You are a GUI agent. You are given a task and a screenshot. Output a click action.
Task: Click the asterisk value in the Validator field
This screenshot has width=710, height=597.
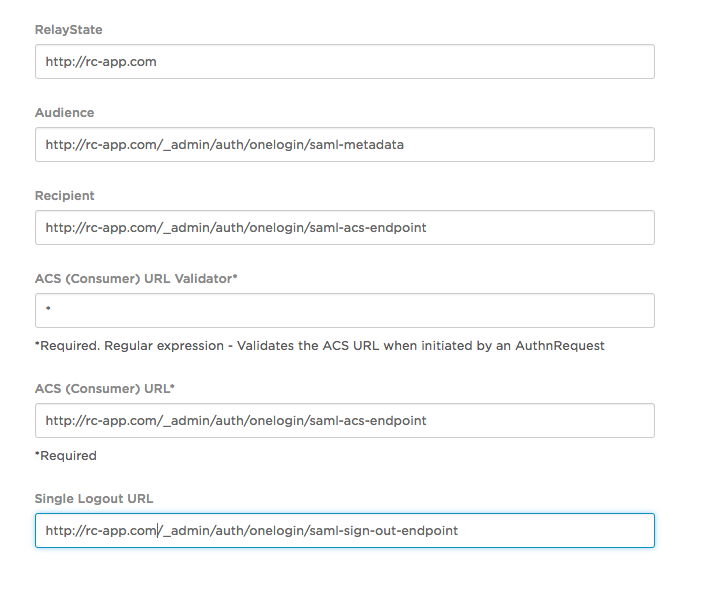[48, 311]
